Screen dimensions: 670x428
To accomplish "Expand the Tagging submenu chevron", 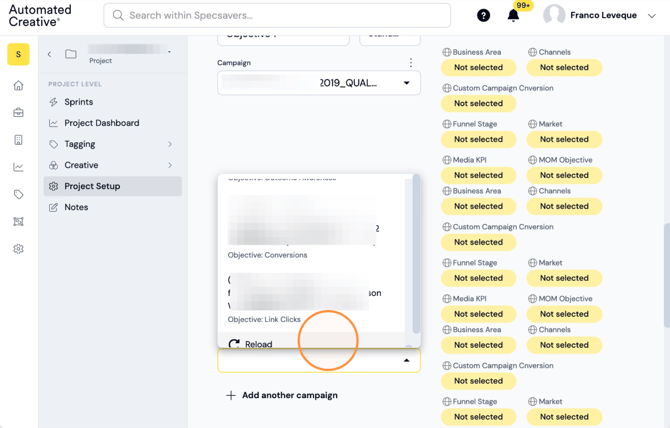I will click(170, 144).
